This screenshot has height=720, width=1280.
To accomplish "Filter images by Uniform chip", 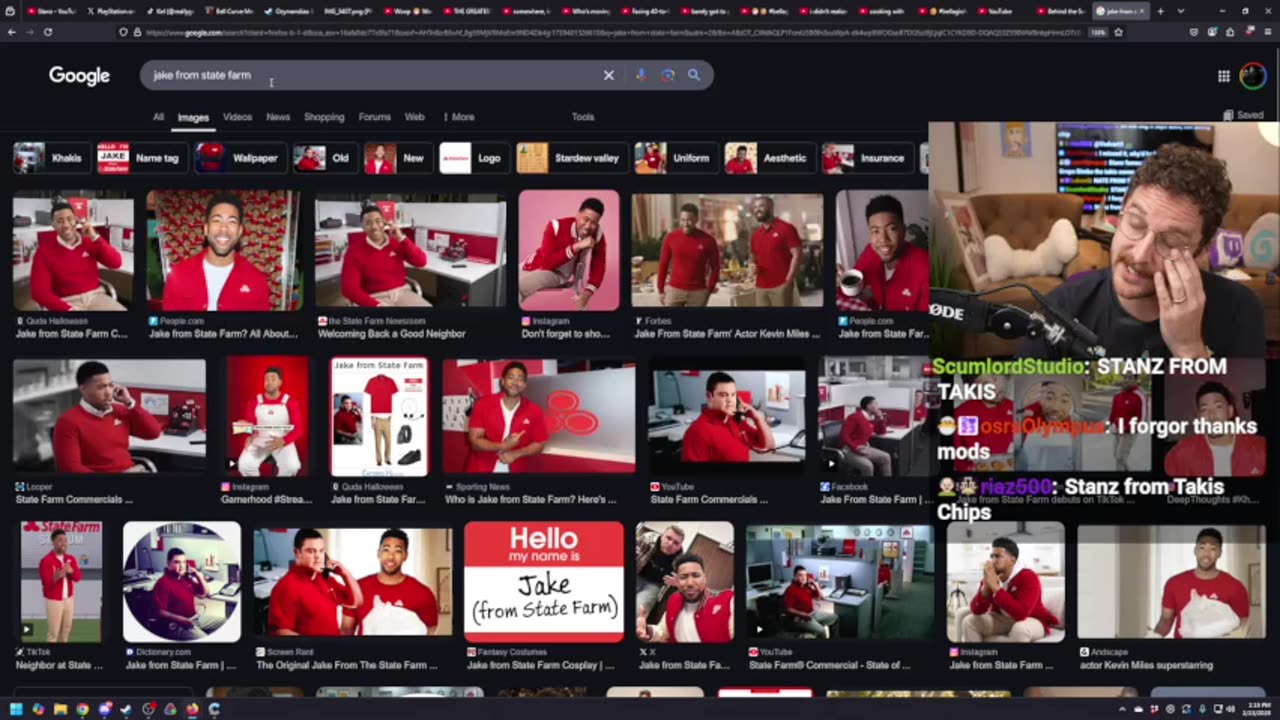I will click(x=675, y=158).
